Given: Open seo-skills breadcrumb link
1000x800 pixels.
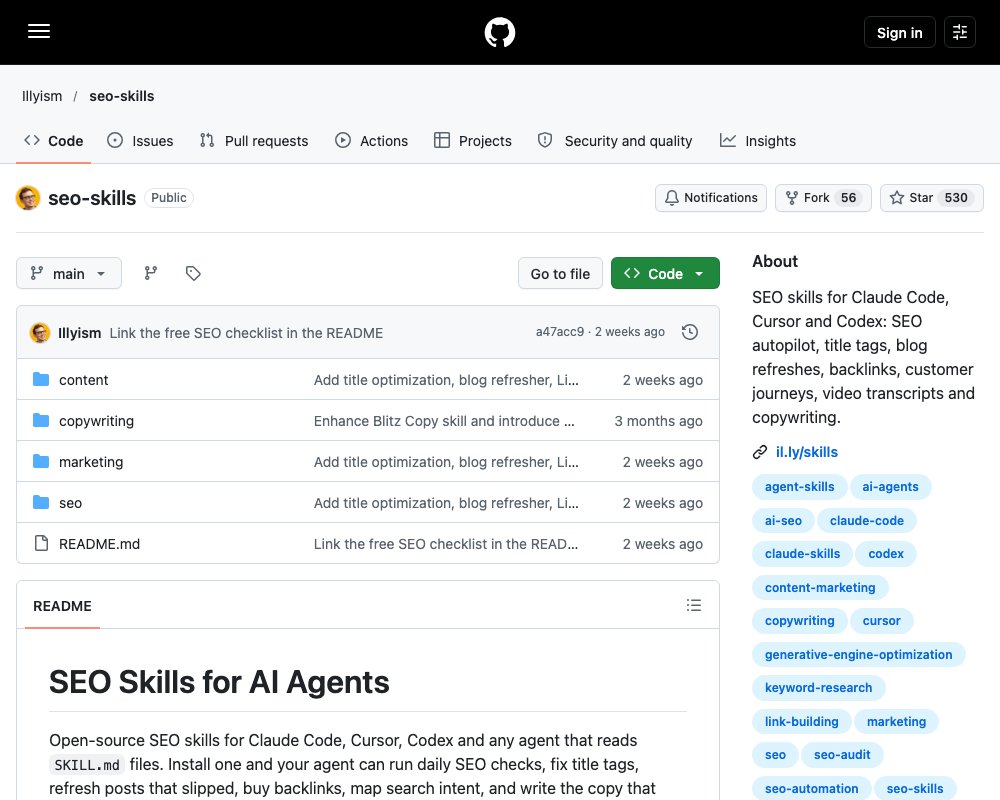Looking at the screenshot, I should pyautogui.click(x=122, y=96).
